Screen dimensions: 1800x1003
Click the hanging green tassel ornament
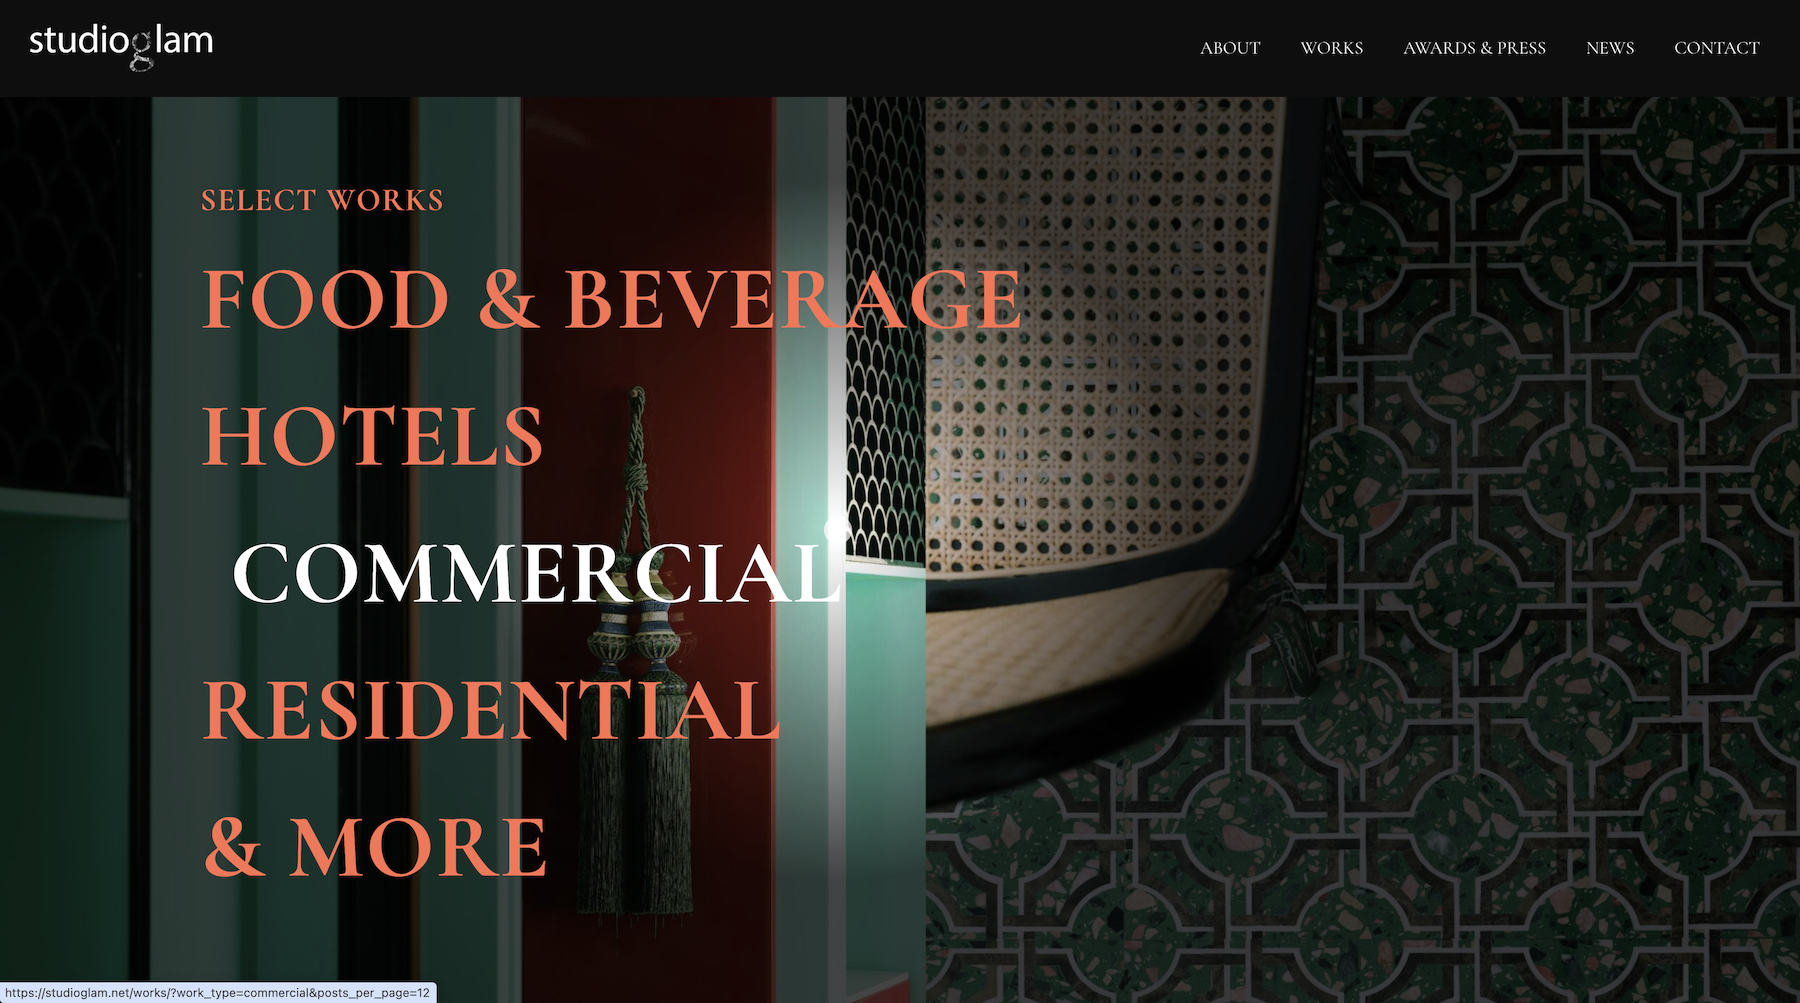(x=636, y=800)
